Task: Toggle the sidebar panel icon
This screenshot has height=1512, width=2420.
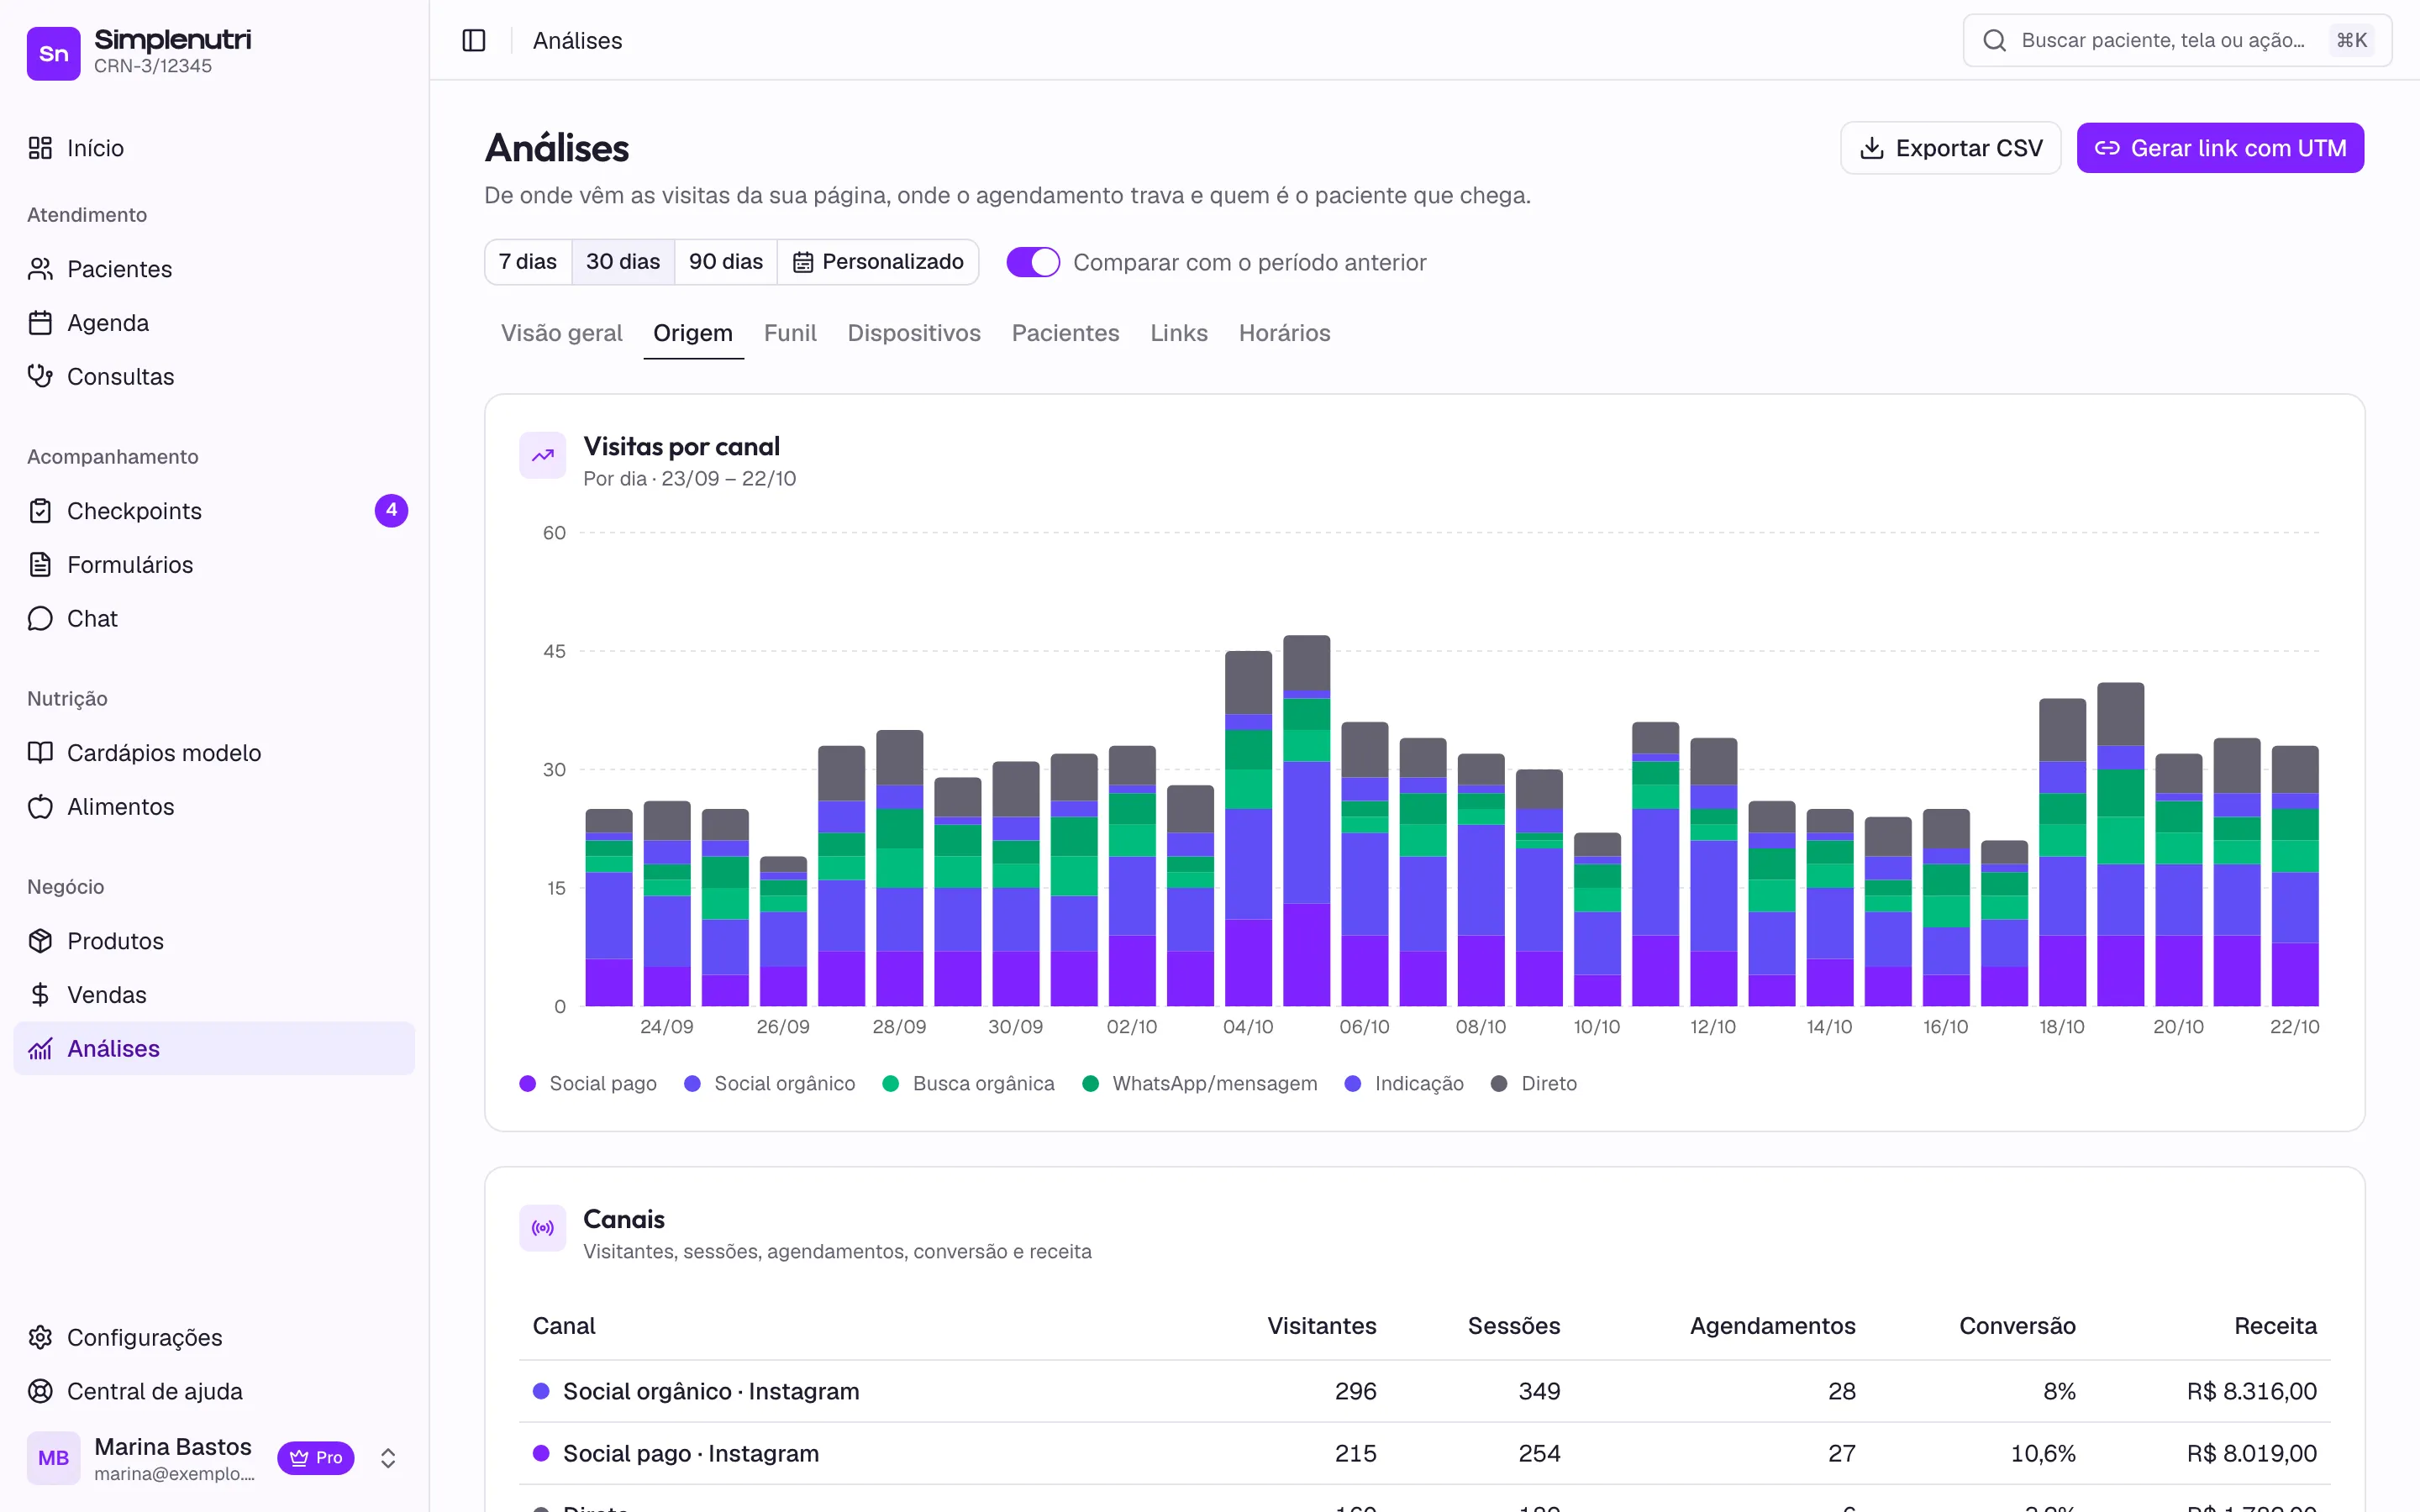Action: [x=474, y=40]
